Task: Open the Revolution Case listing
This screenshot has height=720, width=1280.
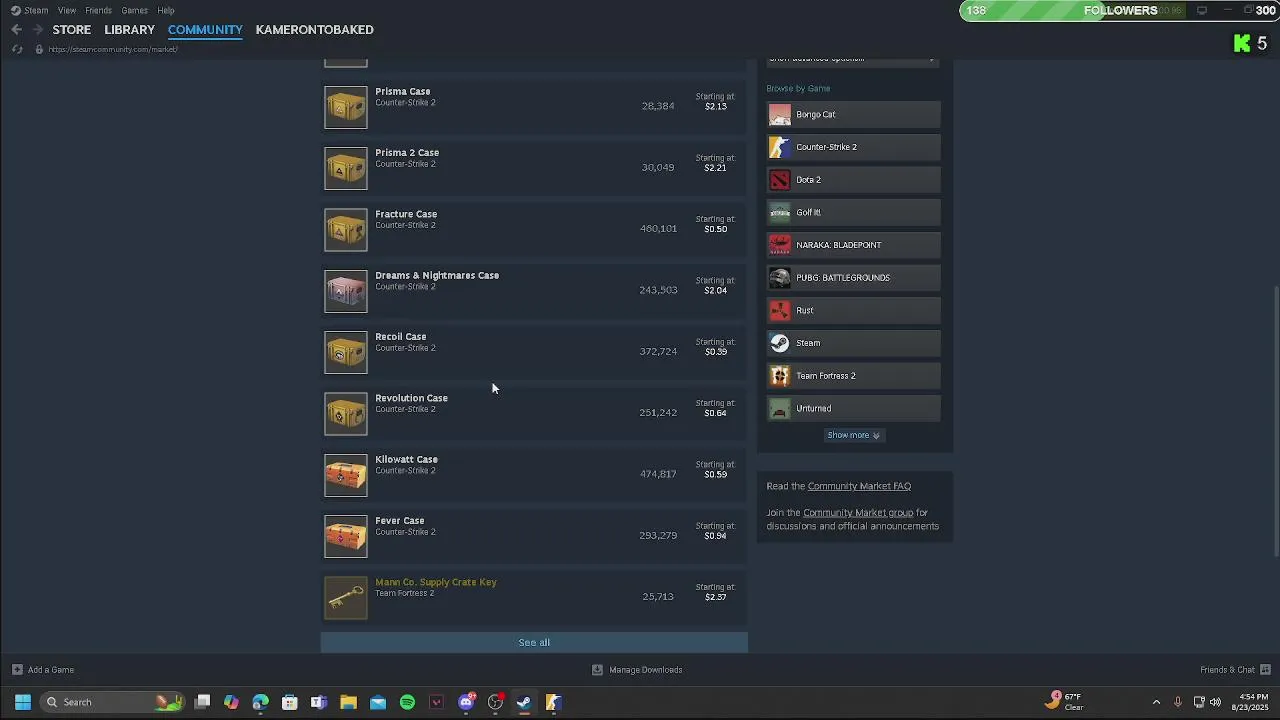Action: click(535, 413)
